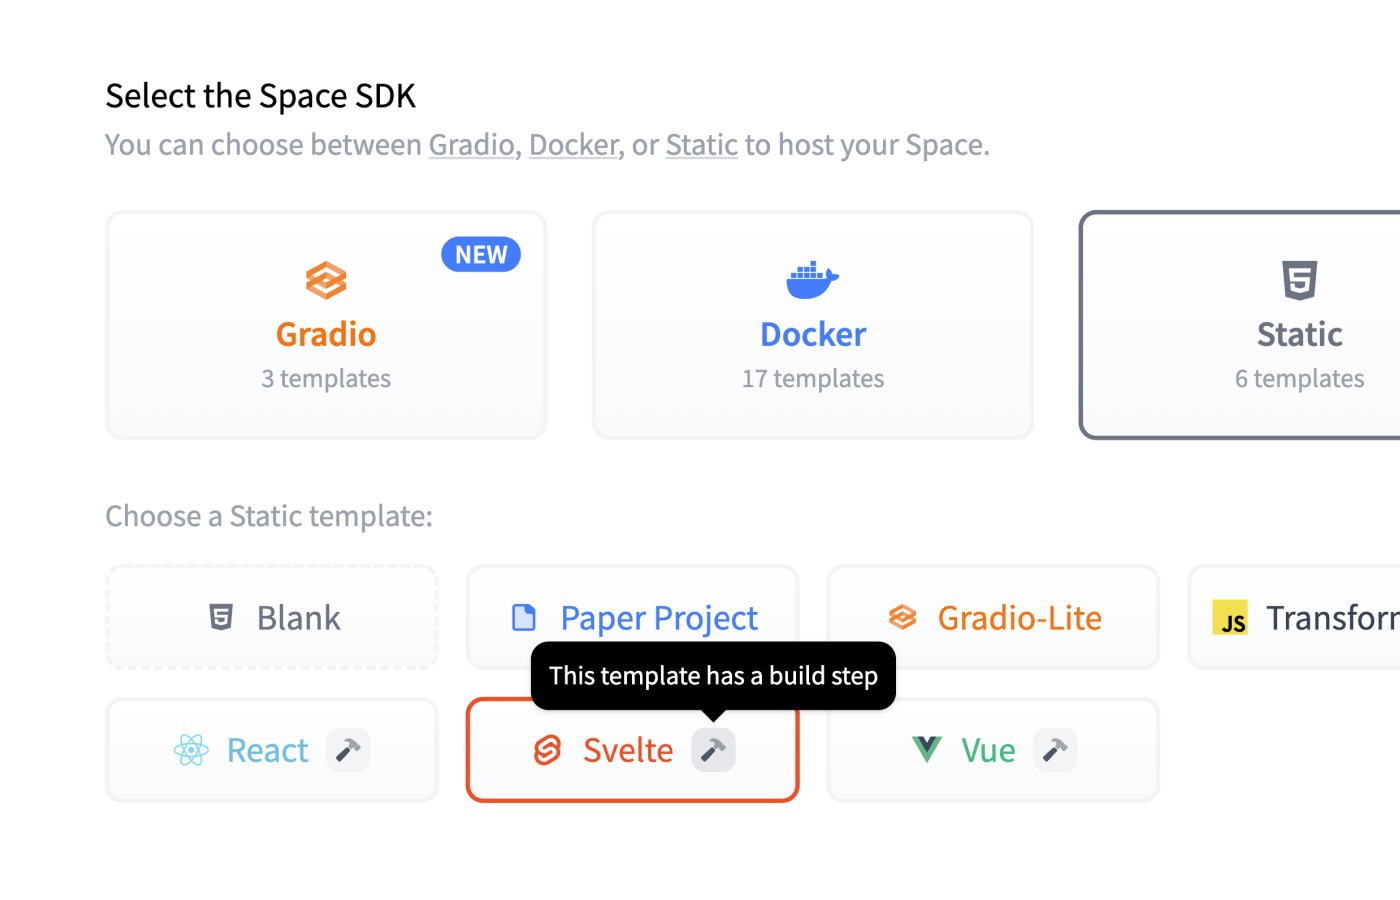Open the Docker documentation link
Image resolution: width=1400 pixels, height=900 pixels.
click(574, 145)
